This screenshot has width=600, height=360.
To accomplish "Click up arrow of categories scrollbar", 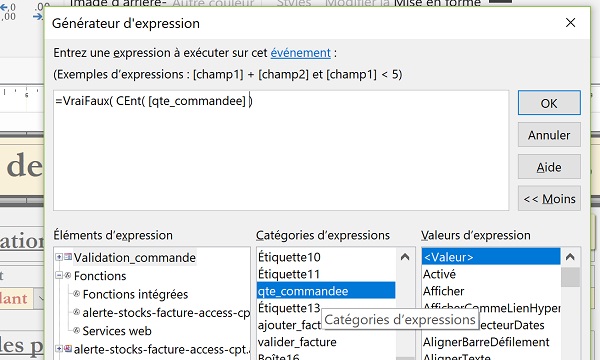I will tap(405, 257).
